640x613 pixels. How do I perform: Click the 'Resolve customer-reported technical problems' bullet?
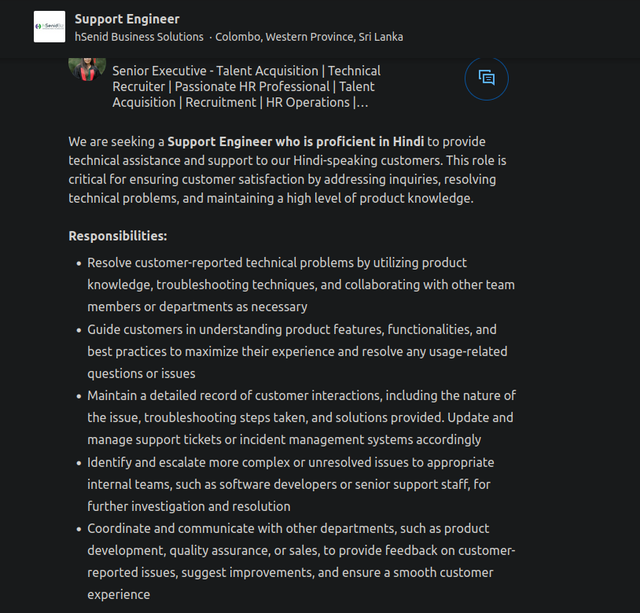(301, 284)
